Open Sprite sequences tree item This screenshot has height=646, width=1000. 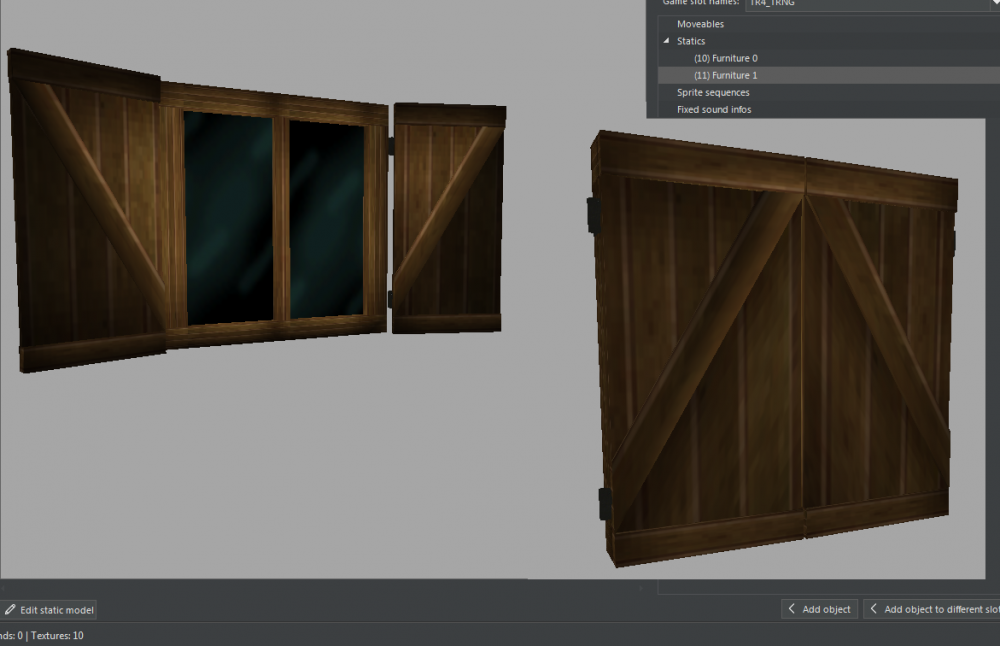point(713,92)
